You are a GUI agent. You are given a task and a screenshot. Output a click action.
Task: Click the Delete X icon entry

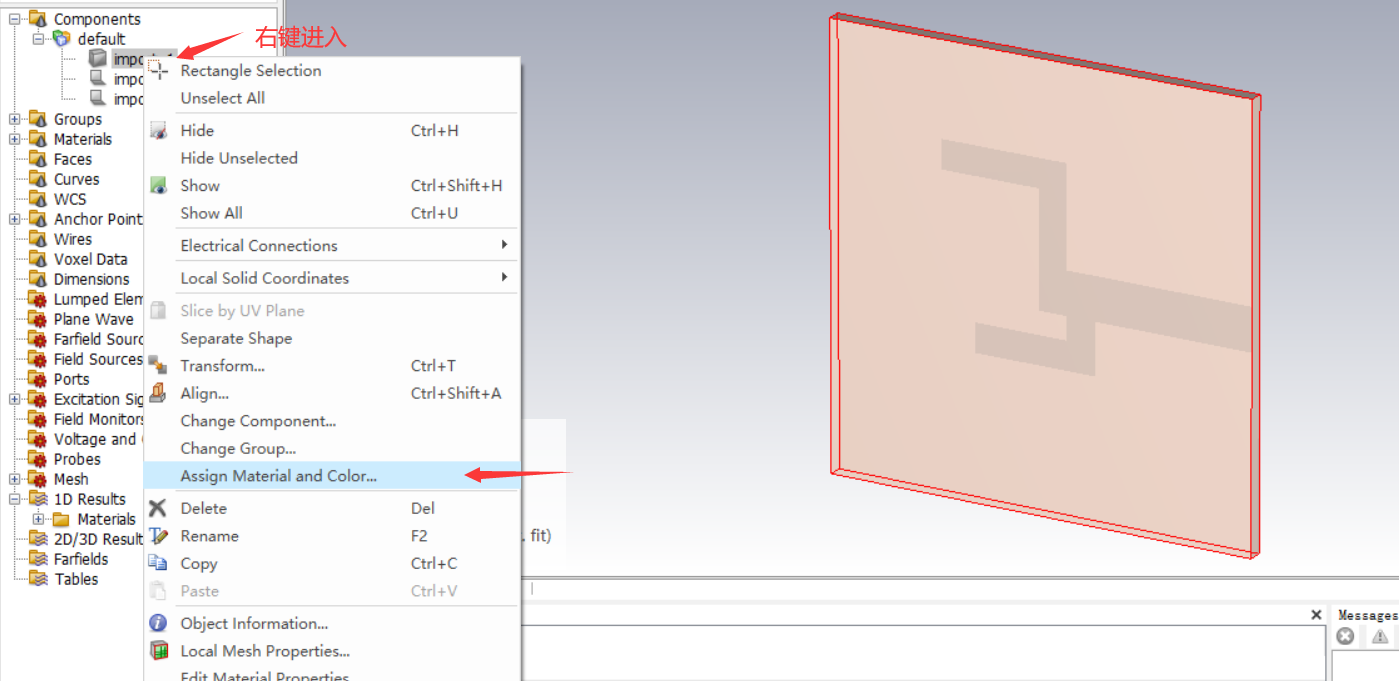click(x=158, y=508)
